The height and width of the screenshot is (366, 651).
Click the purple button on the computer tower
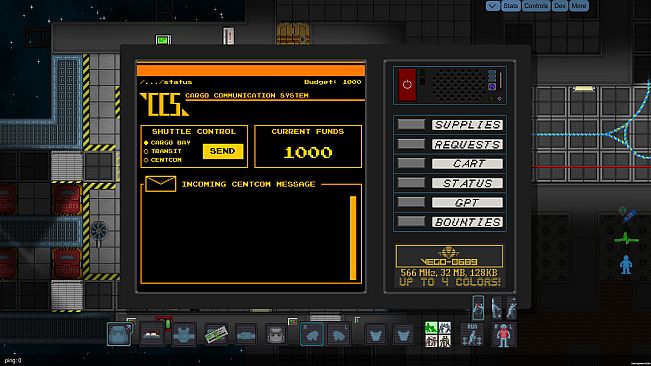(492, 87)
